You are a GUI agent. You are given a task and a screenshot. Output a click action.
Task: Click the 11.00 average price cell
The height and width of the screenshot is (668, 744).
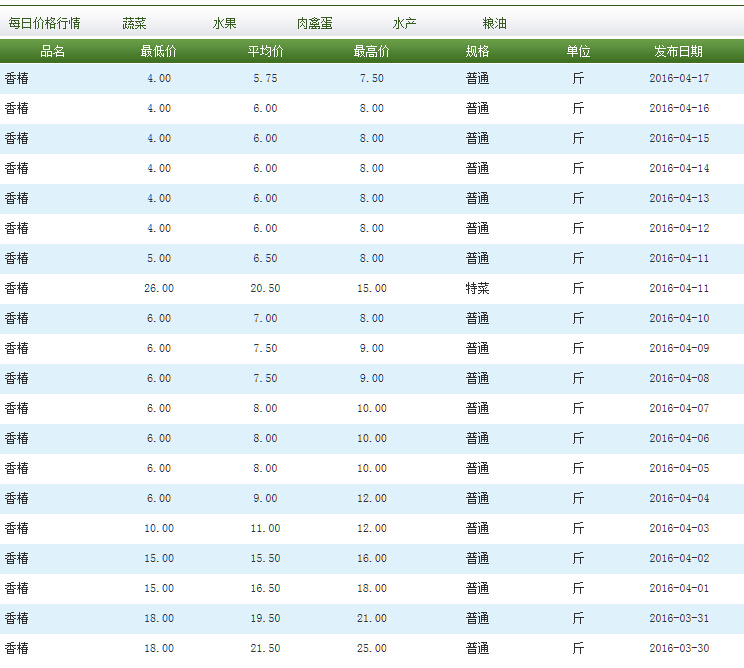pyautogui.click(x=265, y=528)
